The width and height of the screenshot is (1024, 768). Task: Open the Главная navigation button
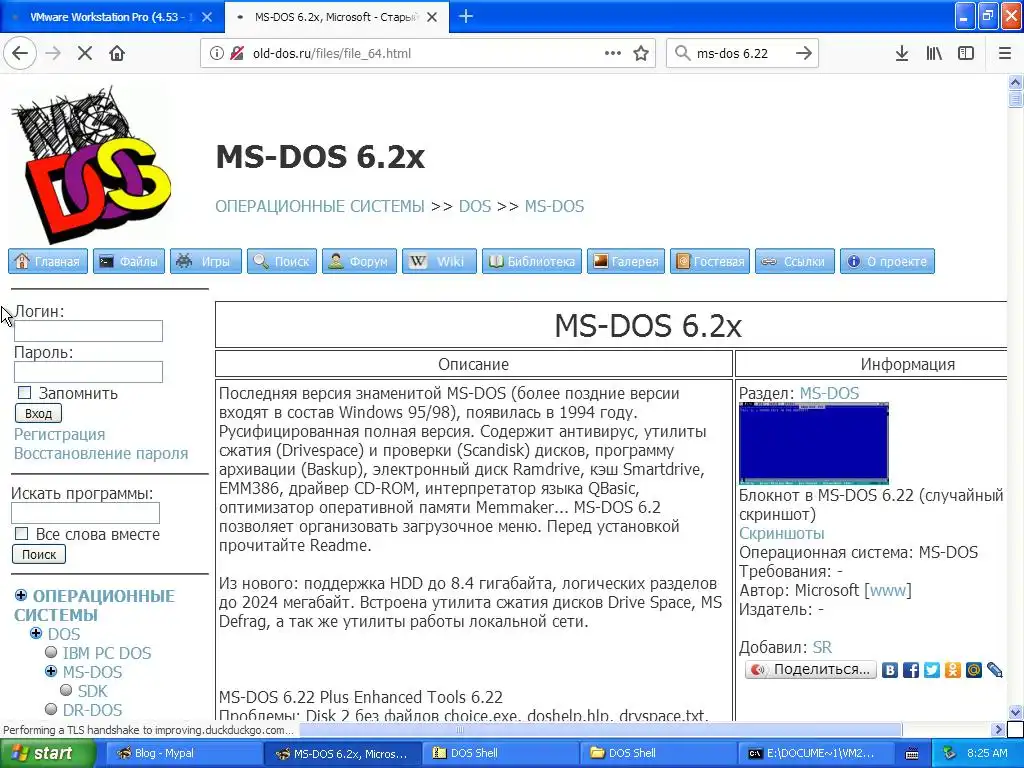click(x=48, y=261)
